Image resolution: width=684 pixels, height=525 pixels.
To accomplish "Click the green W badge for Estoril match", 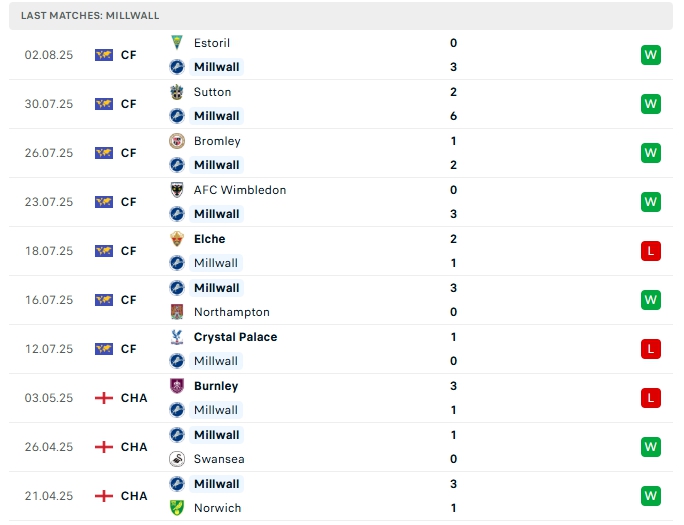I will (x=651, y=55).
